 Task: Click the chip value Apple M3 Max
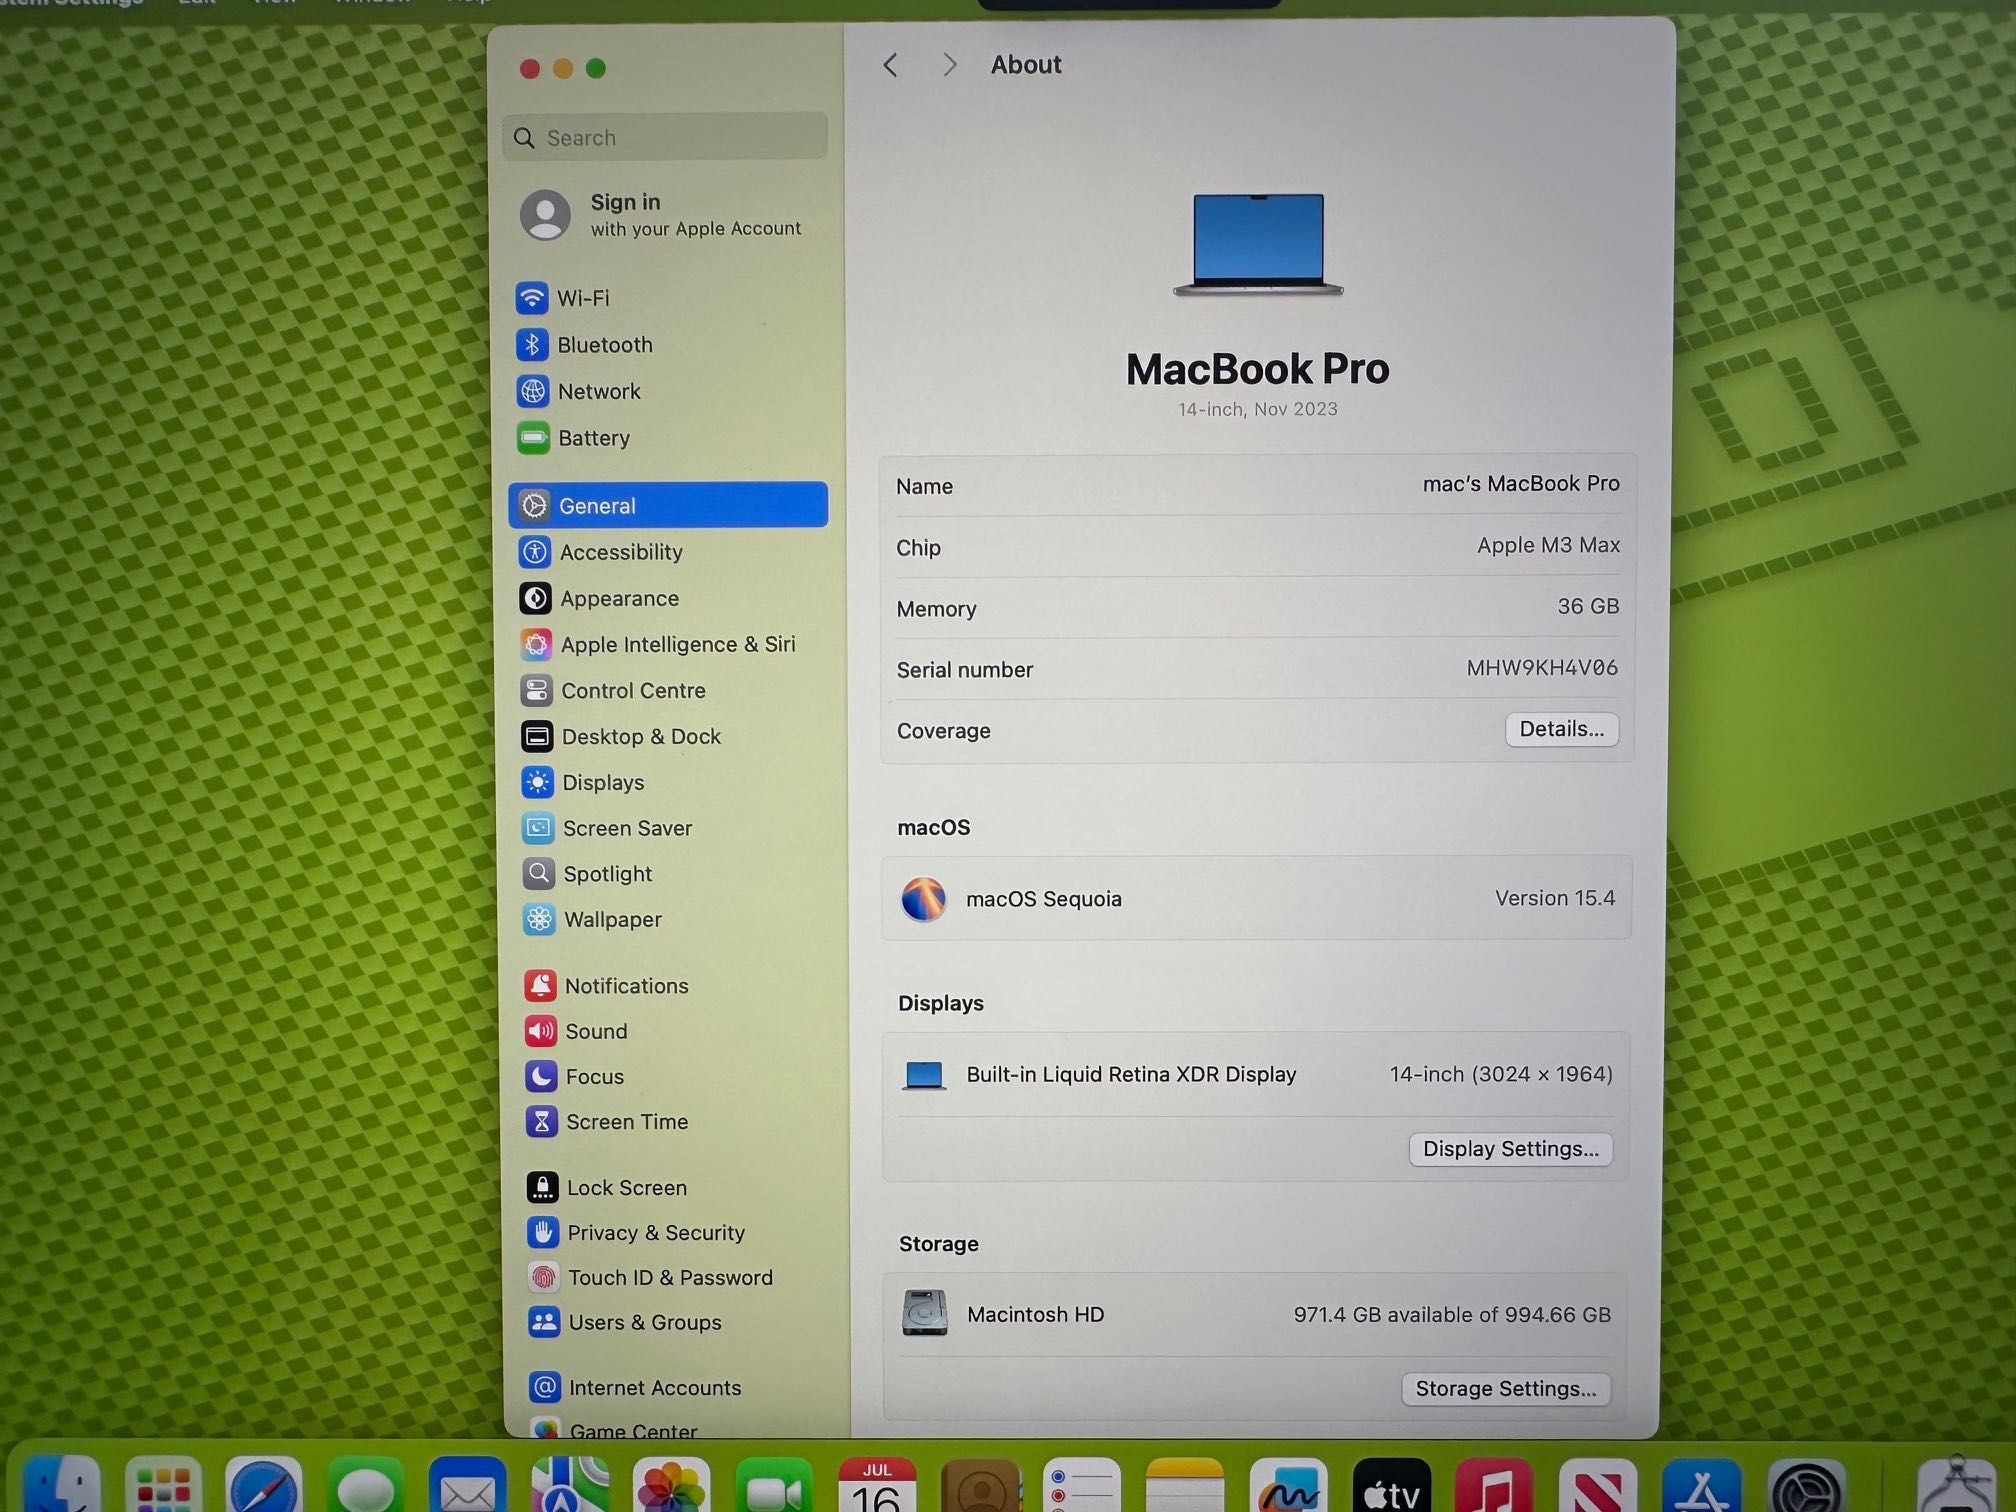pyautogui.click(x=1548, y=545)
